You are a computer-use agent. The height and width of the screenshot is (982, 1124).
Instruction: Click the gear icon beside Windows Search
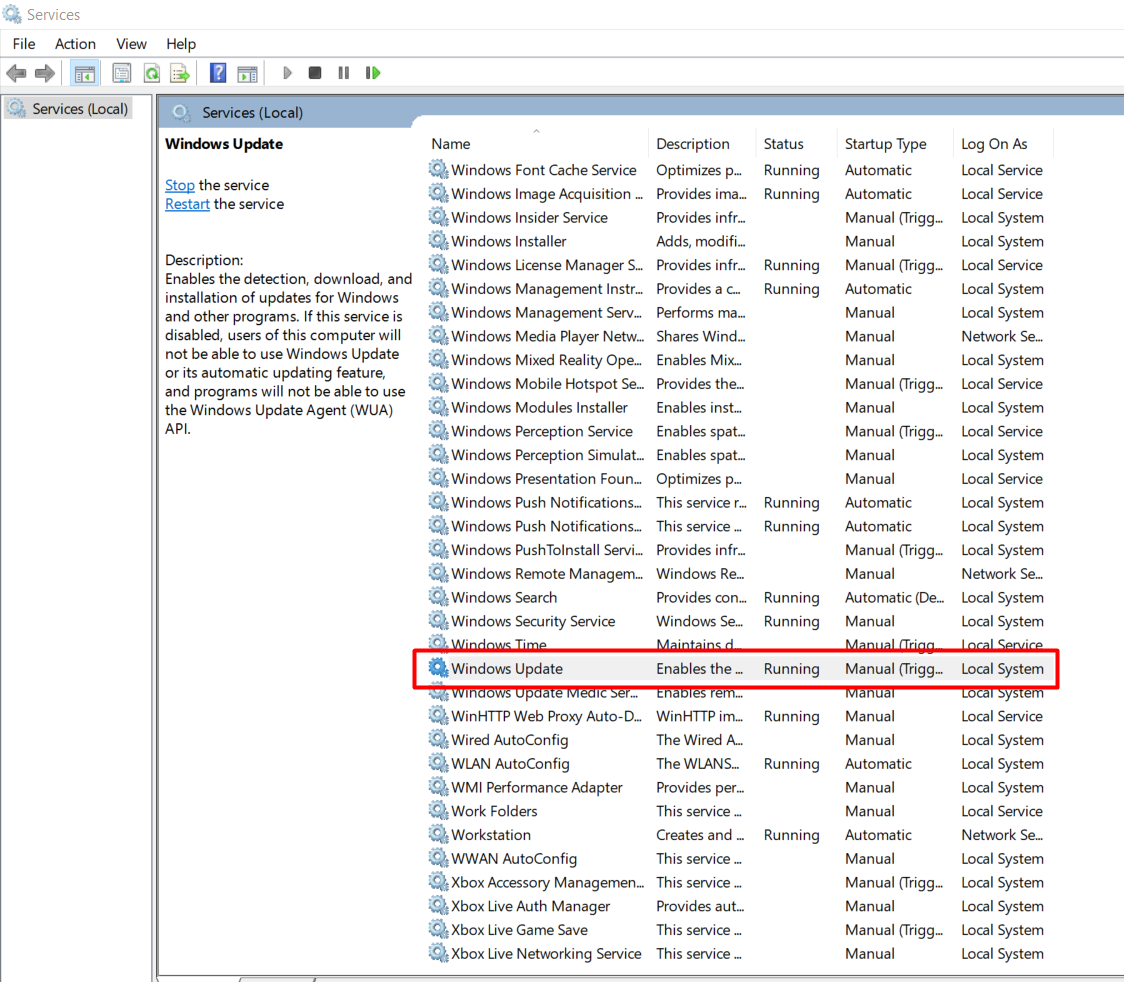click(438, 597)
